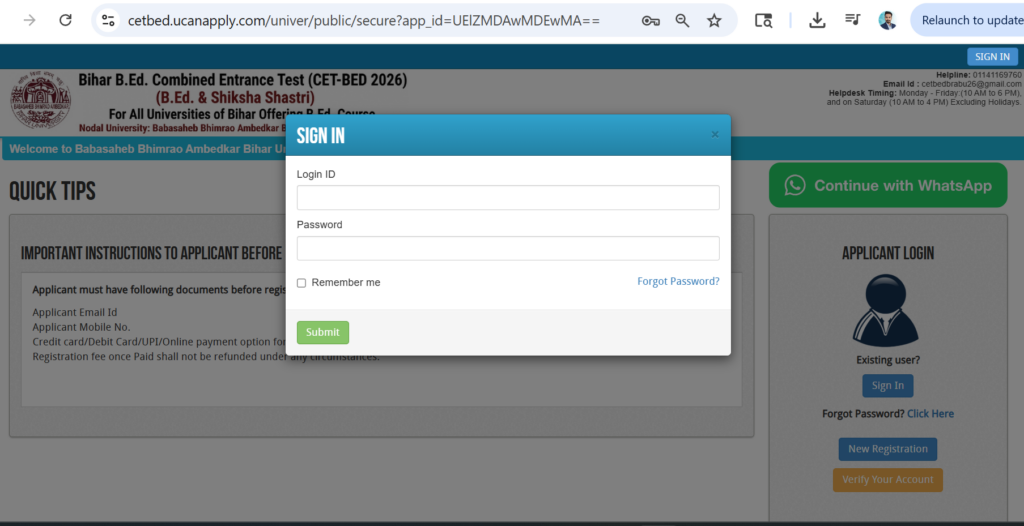Bookmark this page with star icon
Image resolution: width=1024 pixels, height=526 pixels.
pyautogui.click(x=714, y=20)
